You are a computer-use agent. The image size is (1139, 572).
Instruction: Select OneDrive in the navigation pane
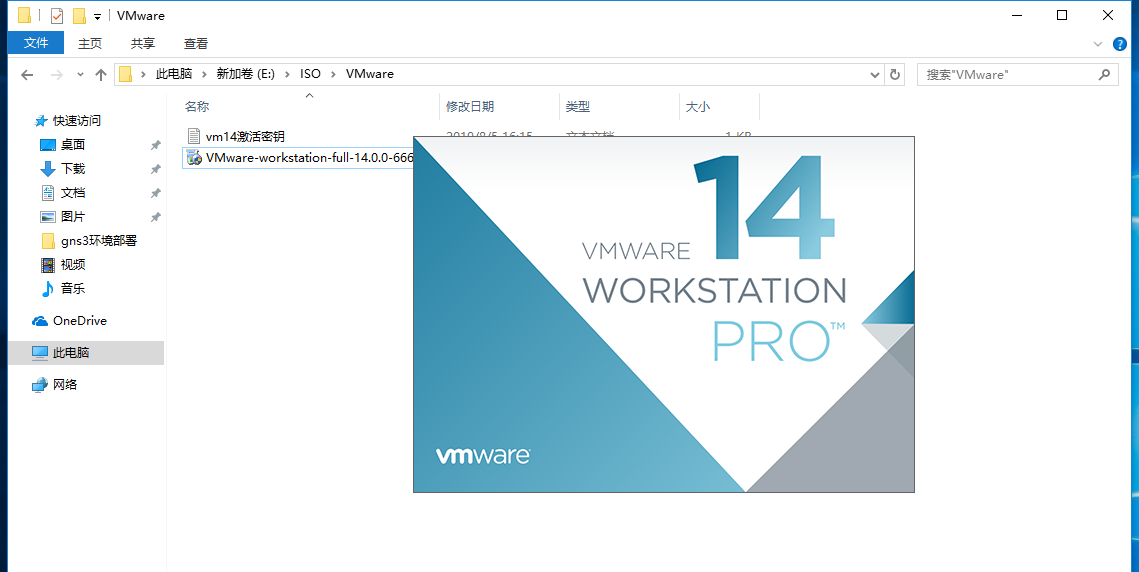click(79, 321)
